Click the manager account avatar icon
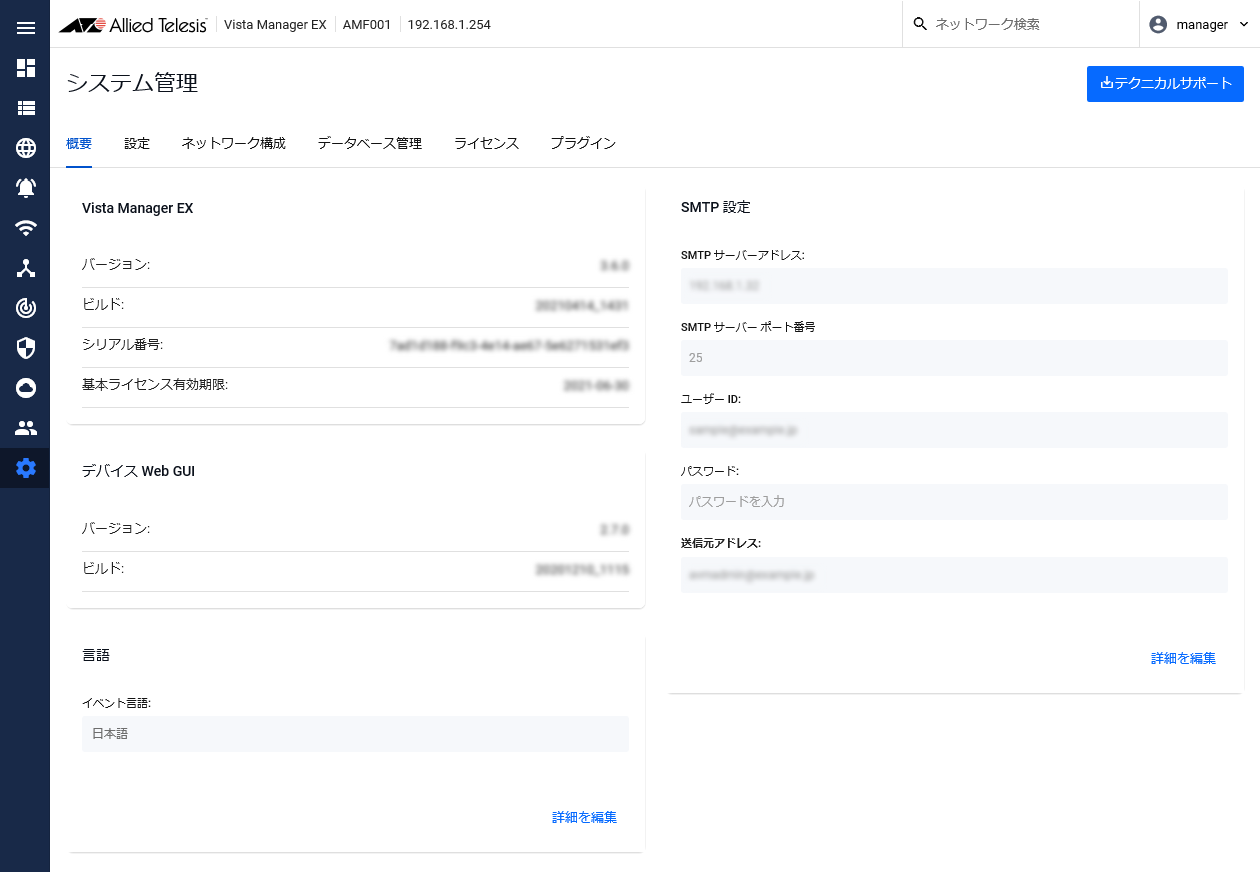The height and width of the screenshot is (872, 1260). (x=1158, y=24)
